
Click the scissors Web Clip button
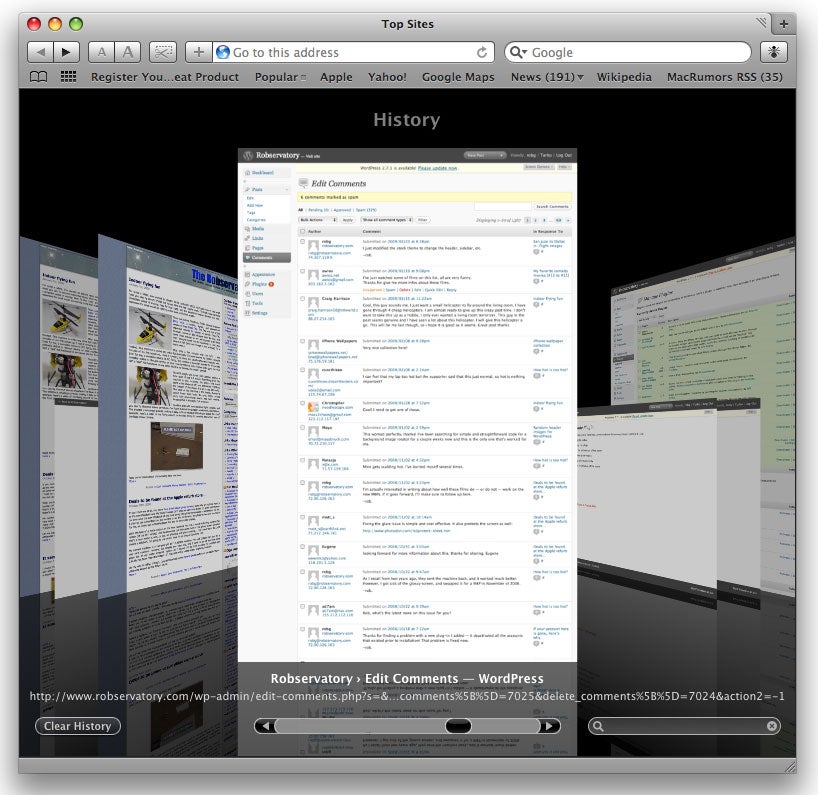point(163,52)
